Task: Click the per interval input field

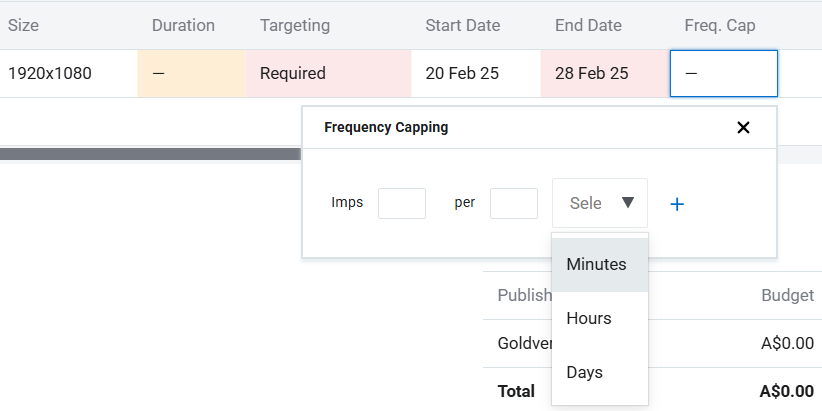Action: click(514, 203)
